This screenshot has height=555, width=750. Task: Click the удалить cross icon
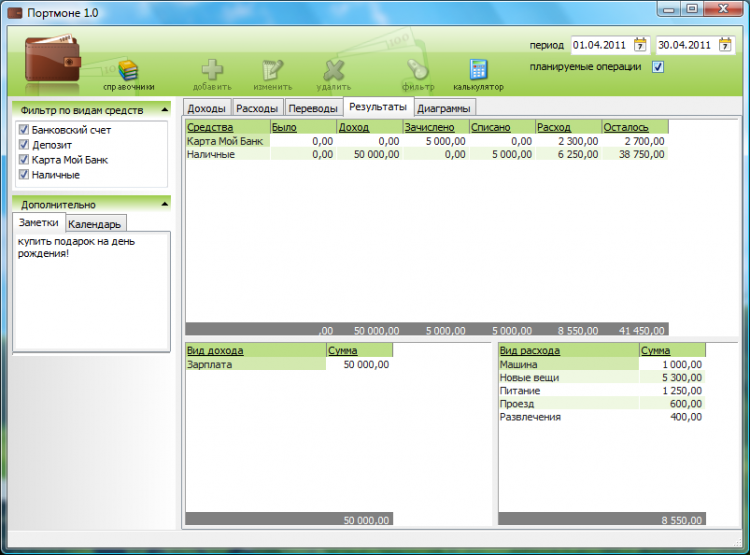333,70
